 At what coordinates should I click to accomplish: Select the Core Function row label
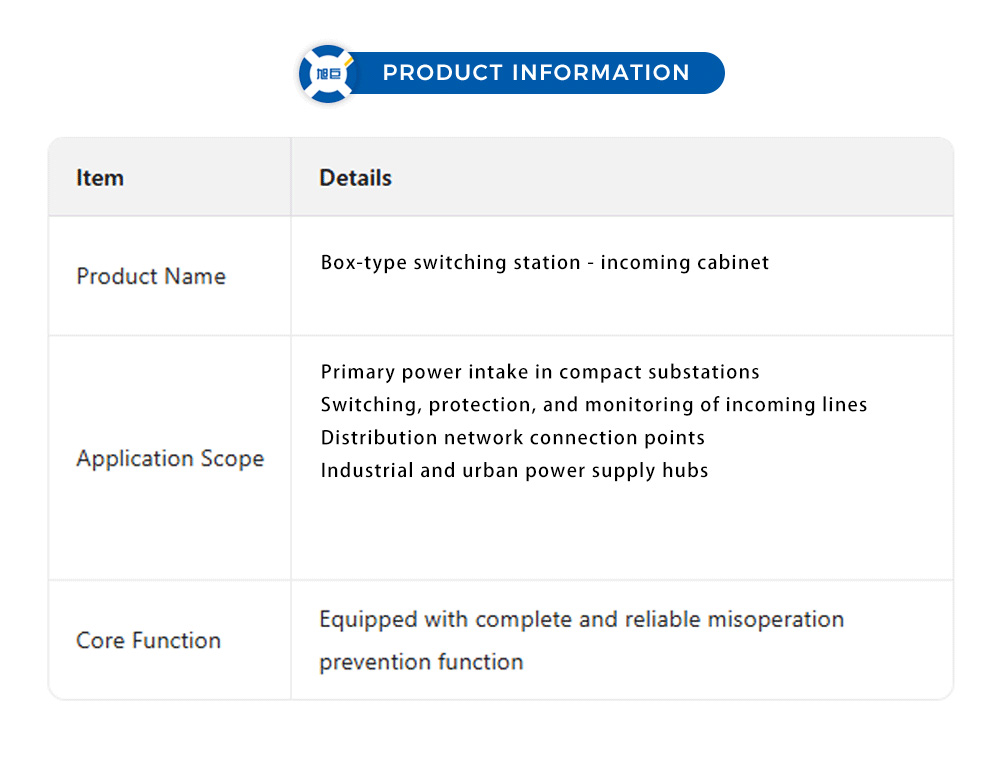pos(148,641)
